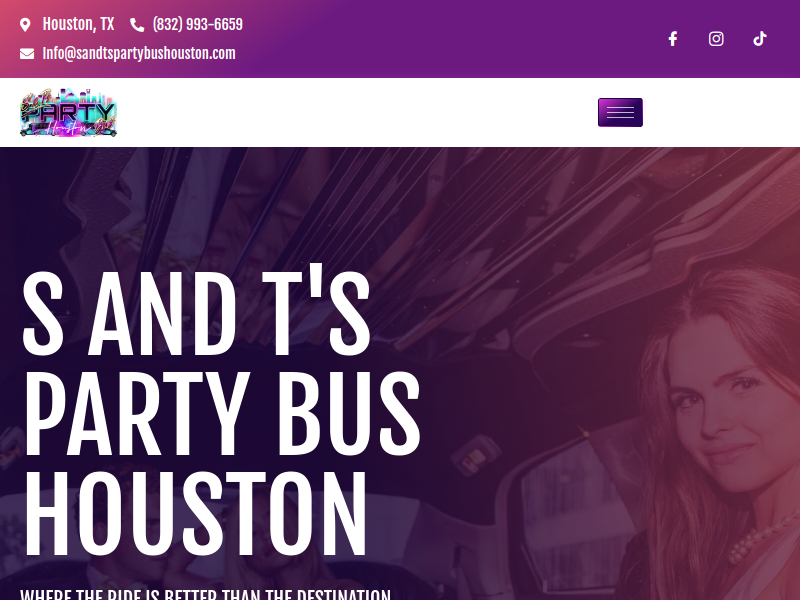Toggle the hamburger navigation menu
The height and width of the screenshot is (600, 800).
(x=620, y=112)
